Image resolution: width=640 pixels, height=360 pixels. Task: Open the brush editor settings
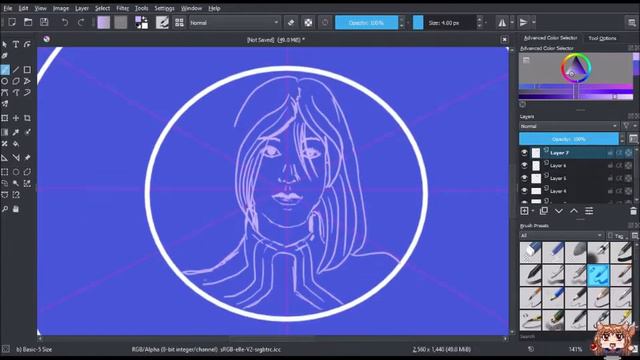point(162,22)
